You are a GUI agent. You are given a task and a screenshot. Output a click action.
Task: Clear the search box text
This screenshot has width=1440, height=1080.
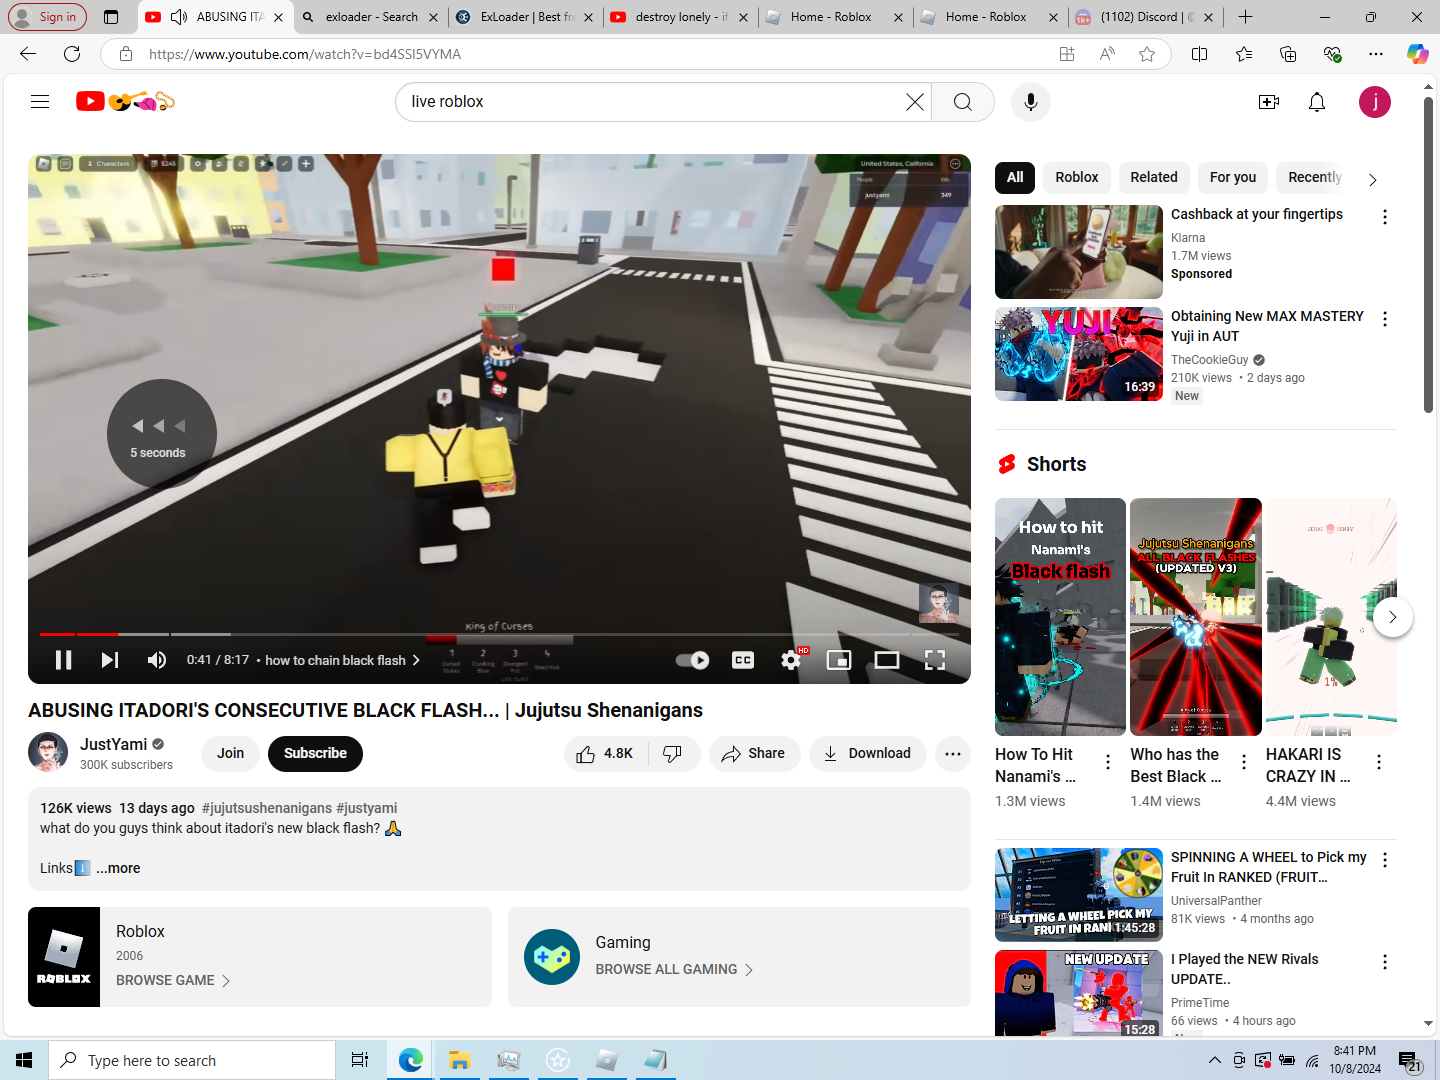914,102
